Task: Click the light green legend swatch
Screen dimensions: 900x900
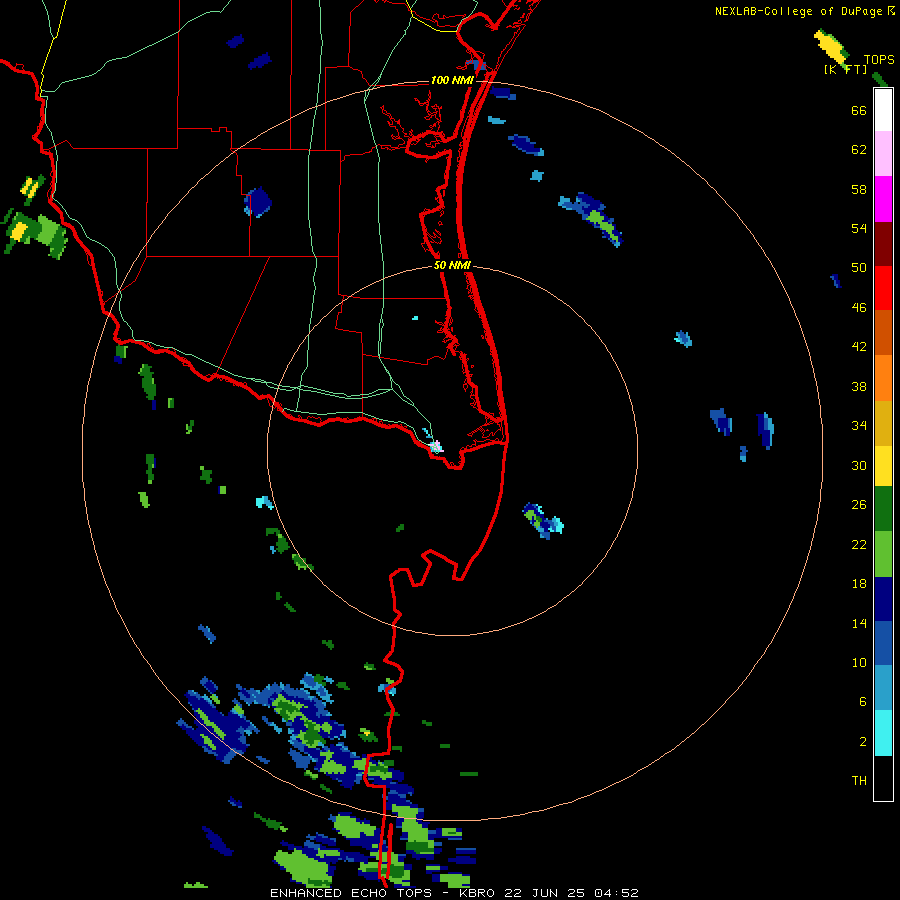Action: (883, 554)
